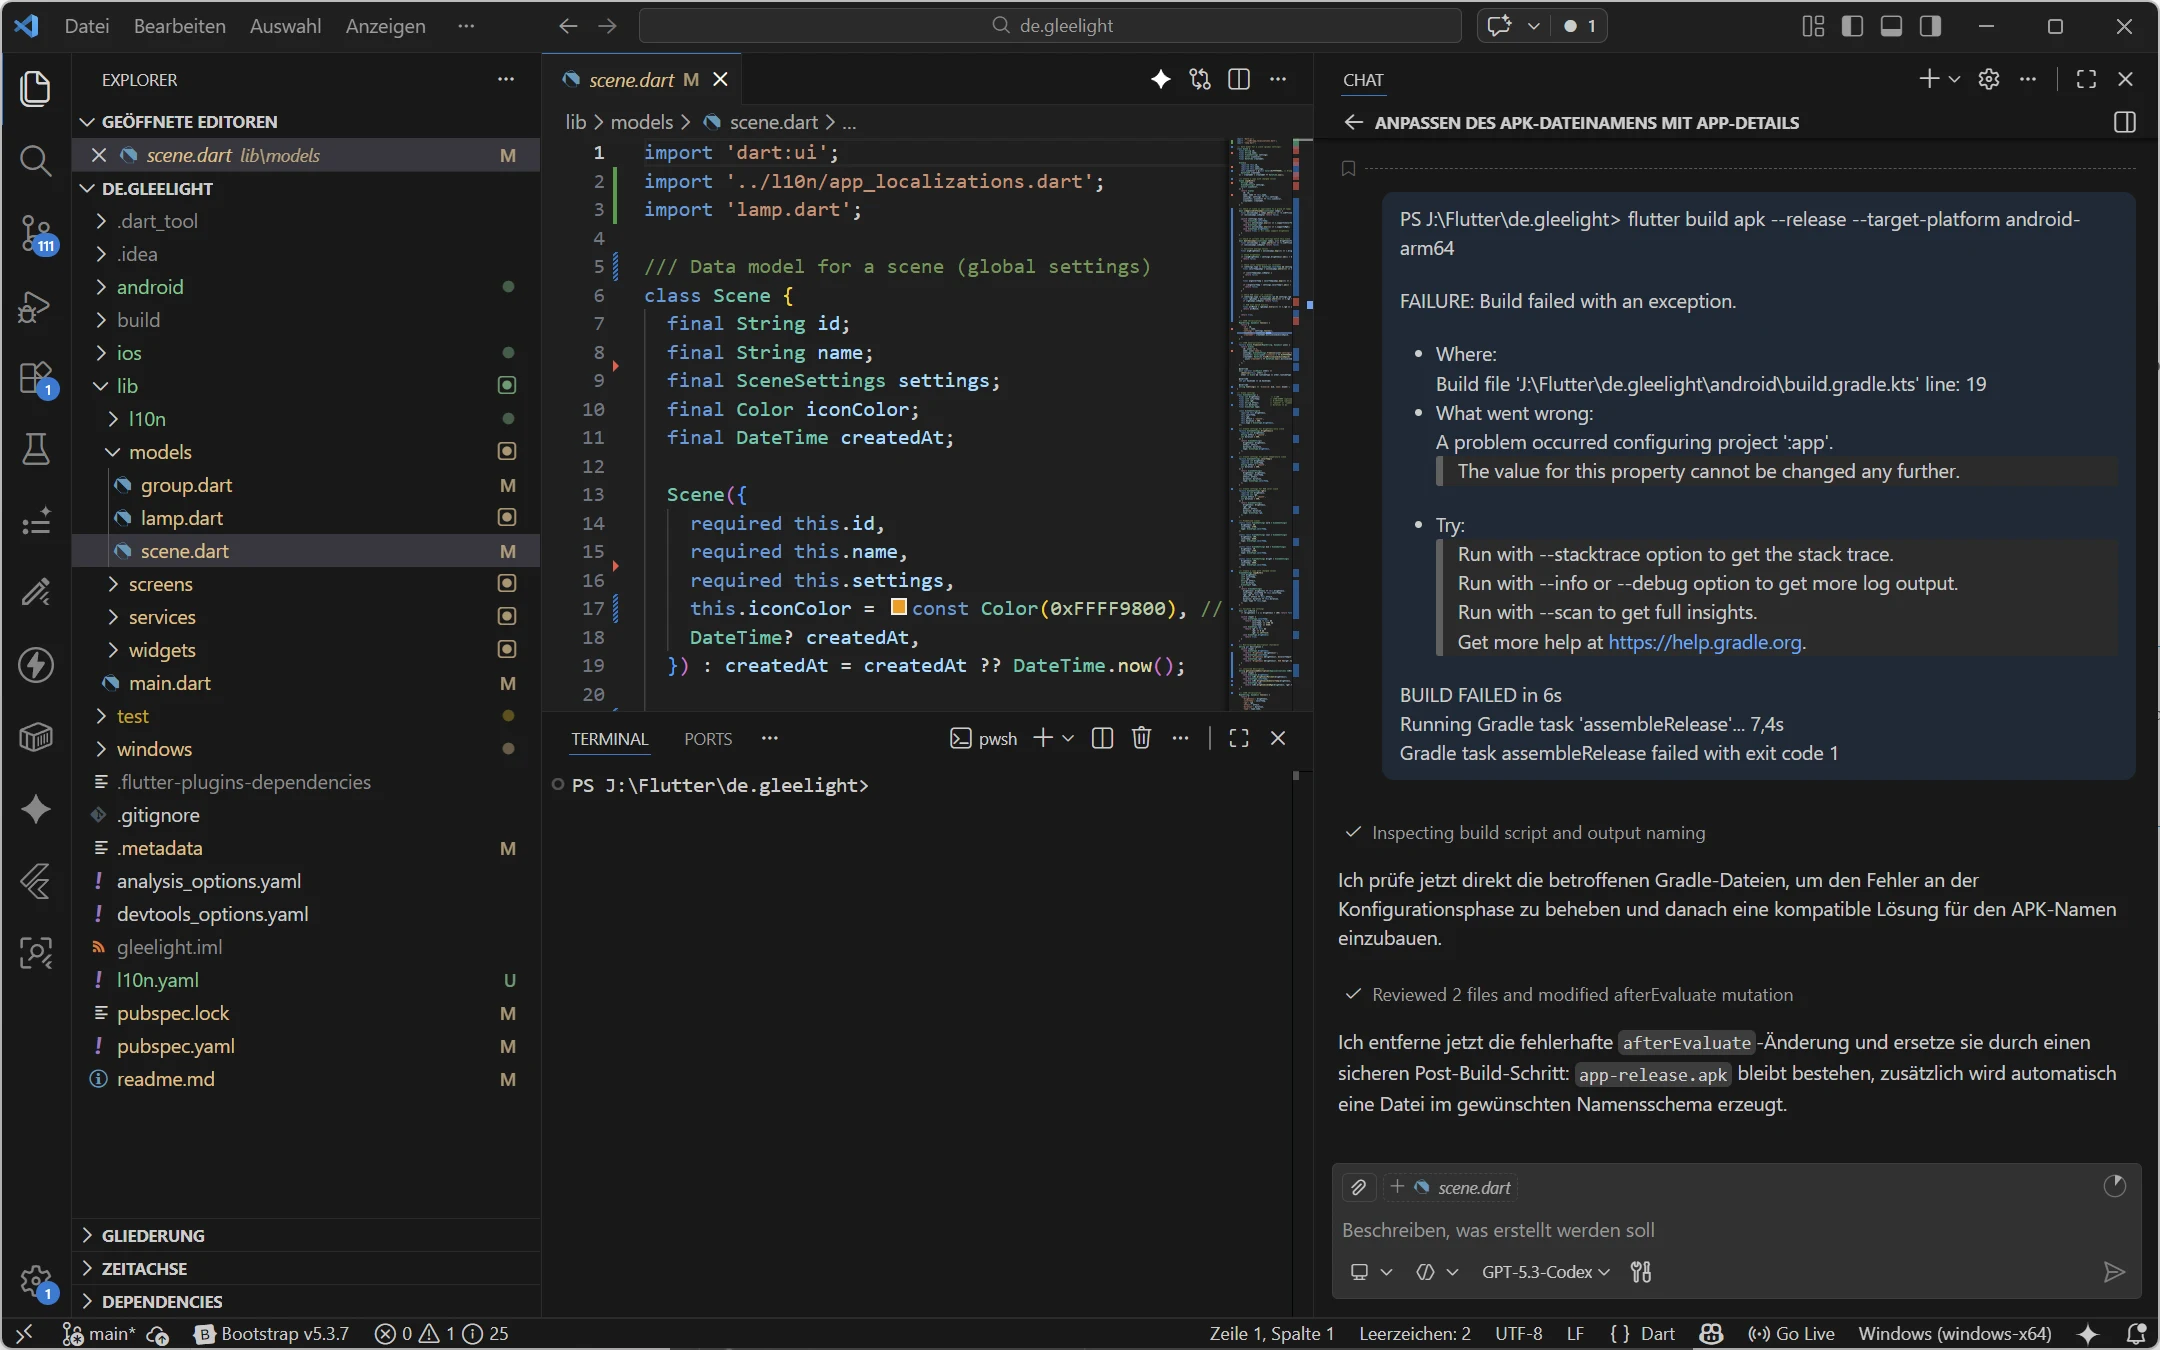Viewport: 2160px width, 1350px height.
Task: Click the customize layout icon
Action: (1813, 26)
